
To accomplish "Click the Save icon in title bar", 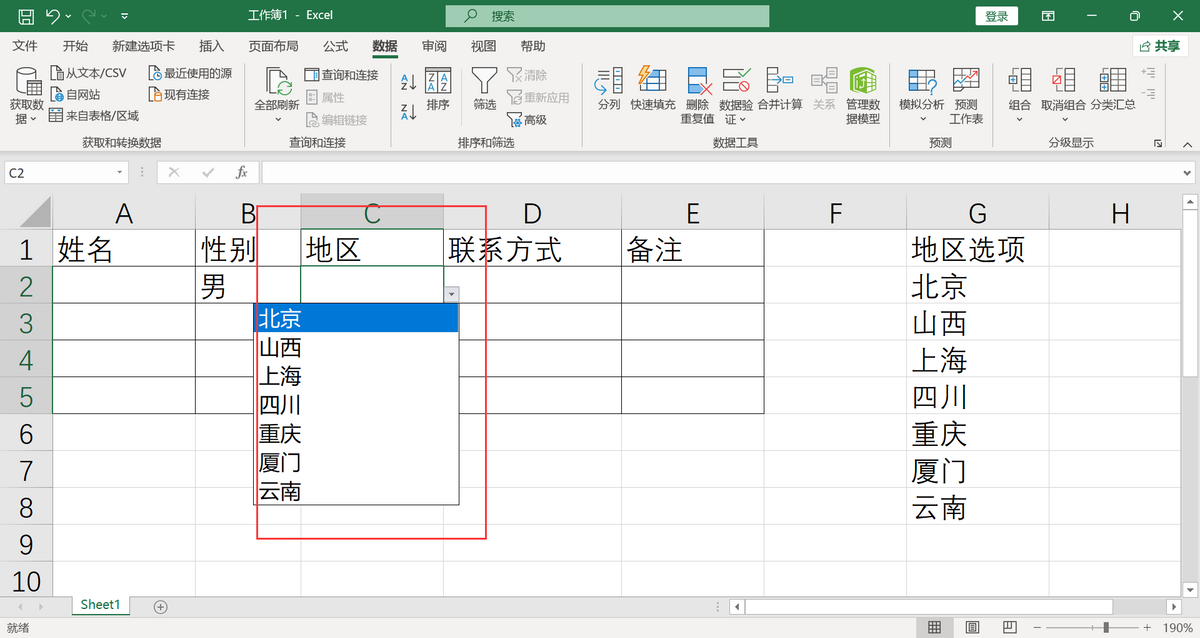I will [x=26, y=16].
